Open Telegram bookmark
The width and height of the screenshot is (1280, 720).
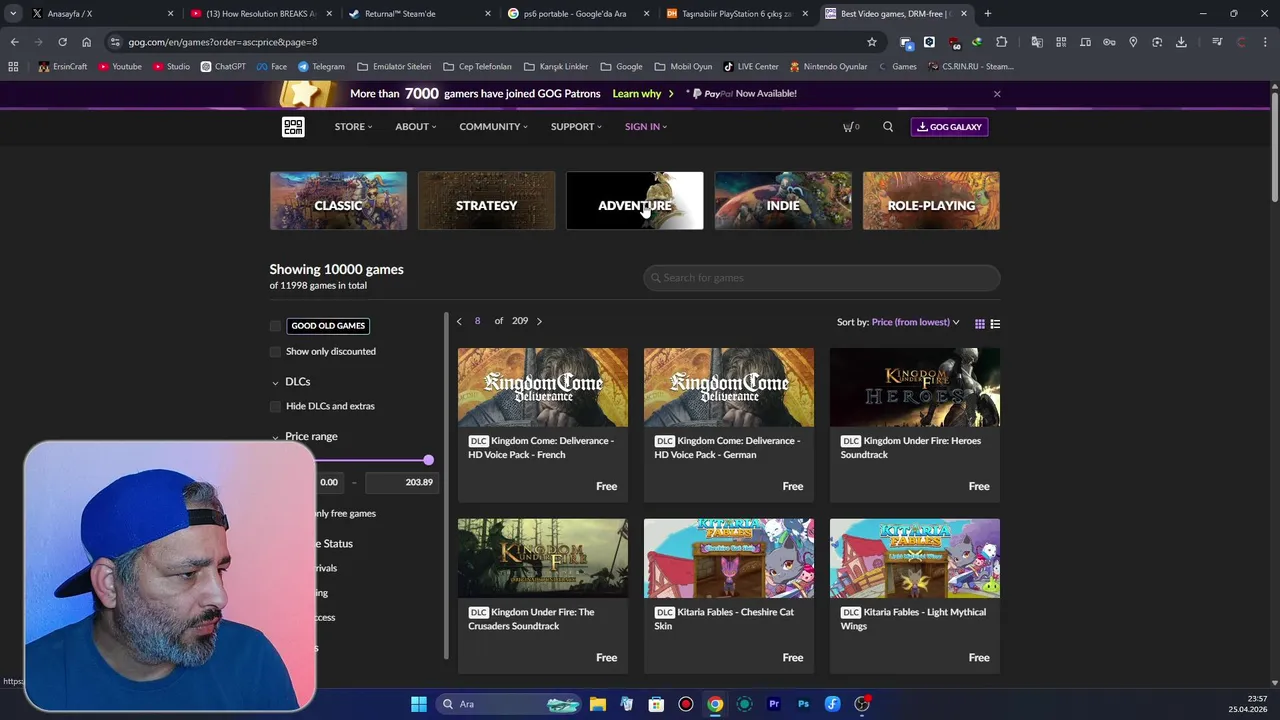pos(321,67)
